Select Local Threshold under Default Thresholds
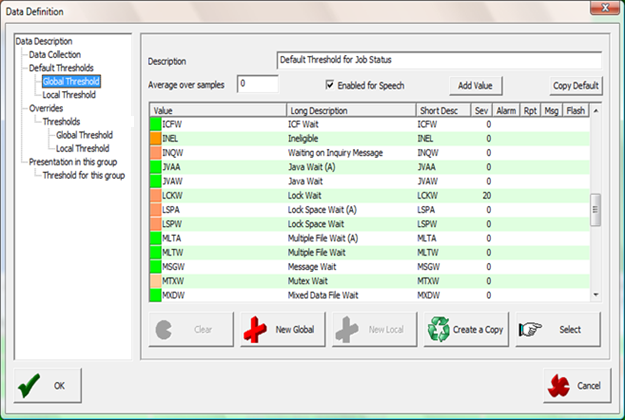The image size is (625, 420). 68,94
